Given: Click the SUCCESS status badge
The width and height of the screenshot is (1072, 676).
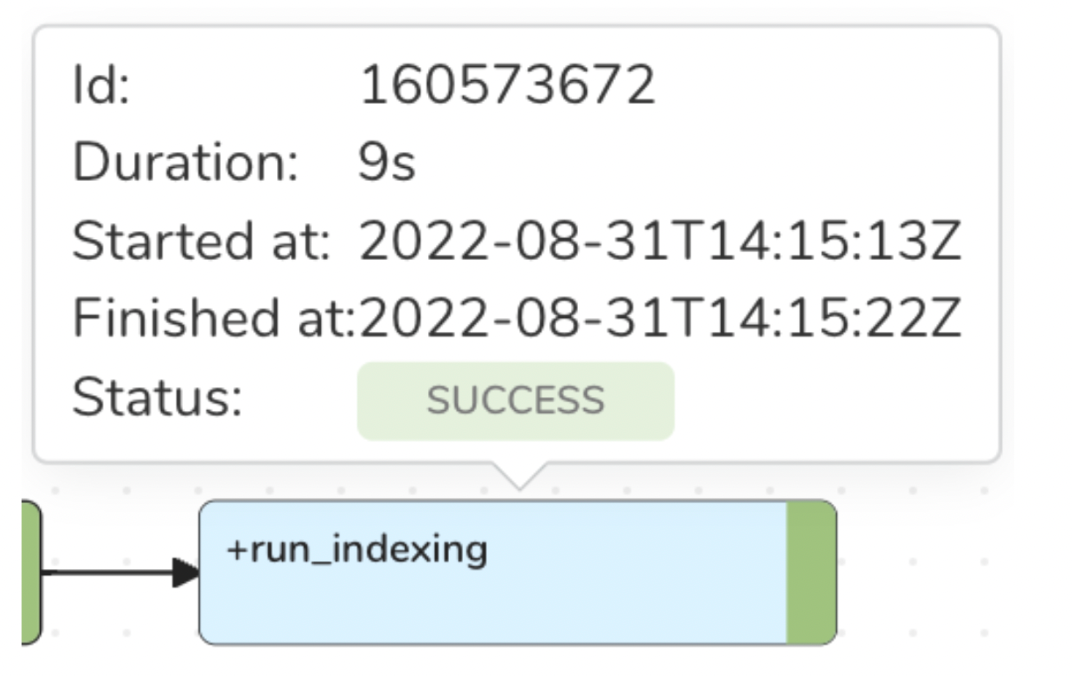Looking at the screenshot, I should 515,401.
